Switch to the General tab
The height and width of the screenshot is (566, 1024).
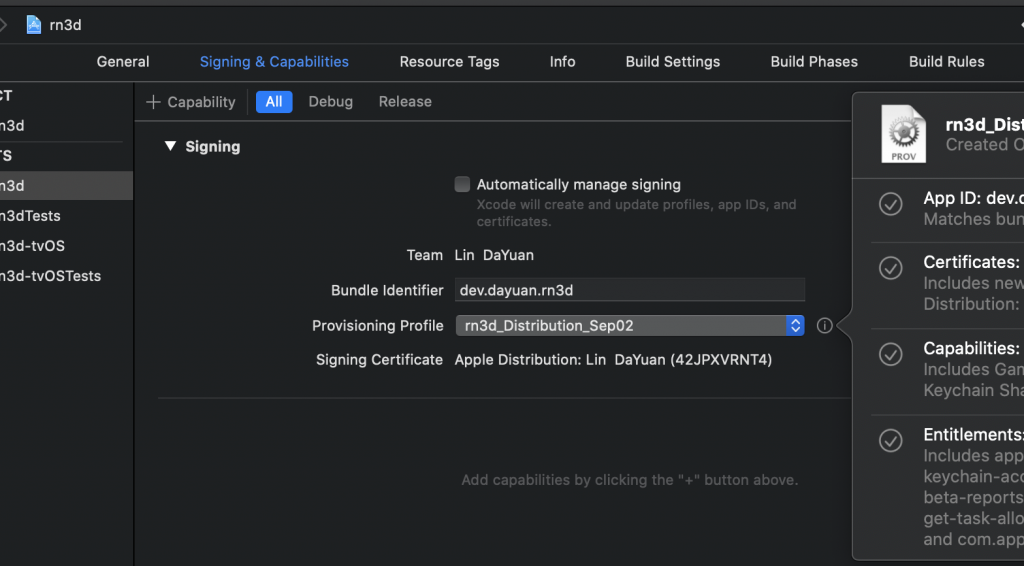pos(123,62)
